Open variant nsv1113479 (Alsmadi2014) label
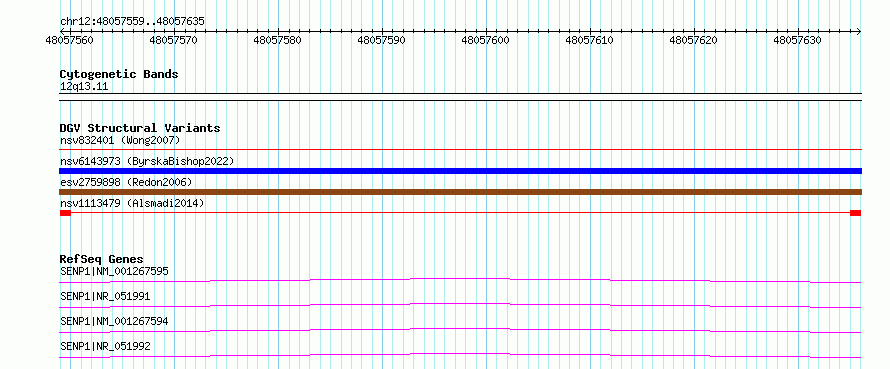 click(132, 203)
